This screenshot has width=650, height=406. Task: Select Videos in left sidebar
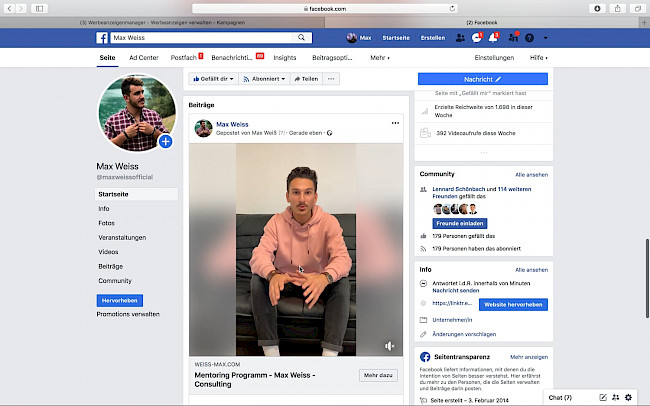tap(108, 252)
